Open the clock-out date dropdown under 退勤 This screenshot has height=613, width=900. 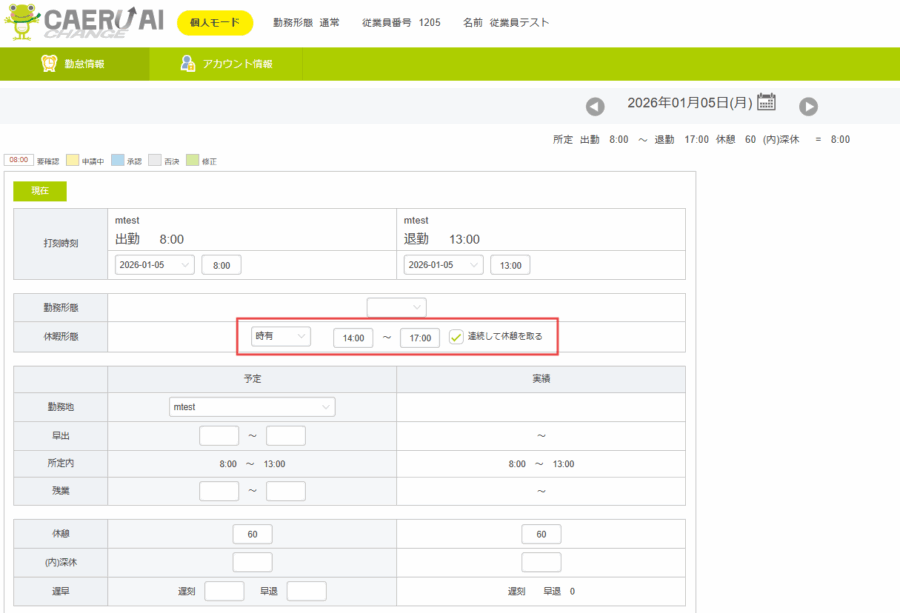443,265
